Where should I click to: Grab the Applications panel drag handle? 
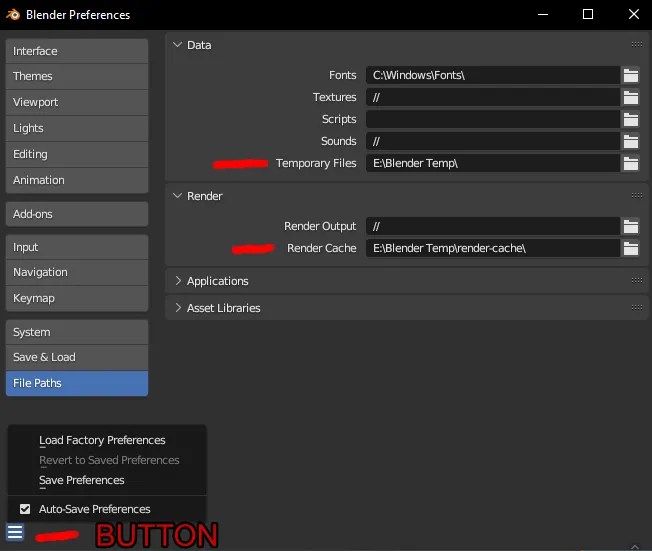(x=637, y=281)
